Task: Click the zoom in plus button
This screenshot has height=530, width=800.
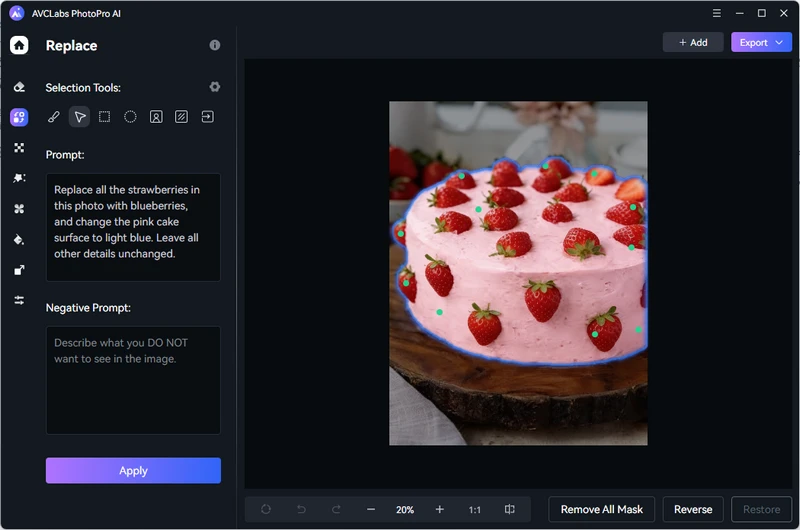Action: point(439,510)
